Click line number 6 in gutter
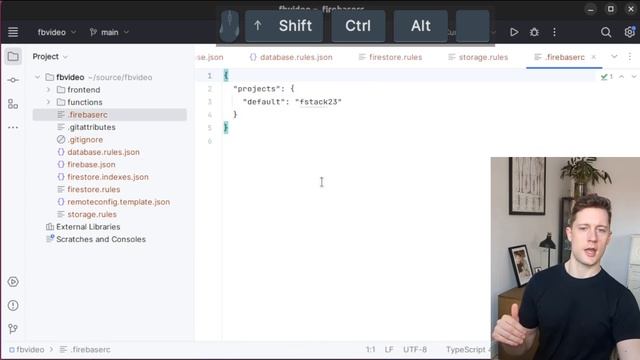 [210, 141]
